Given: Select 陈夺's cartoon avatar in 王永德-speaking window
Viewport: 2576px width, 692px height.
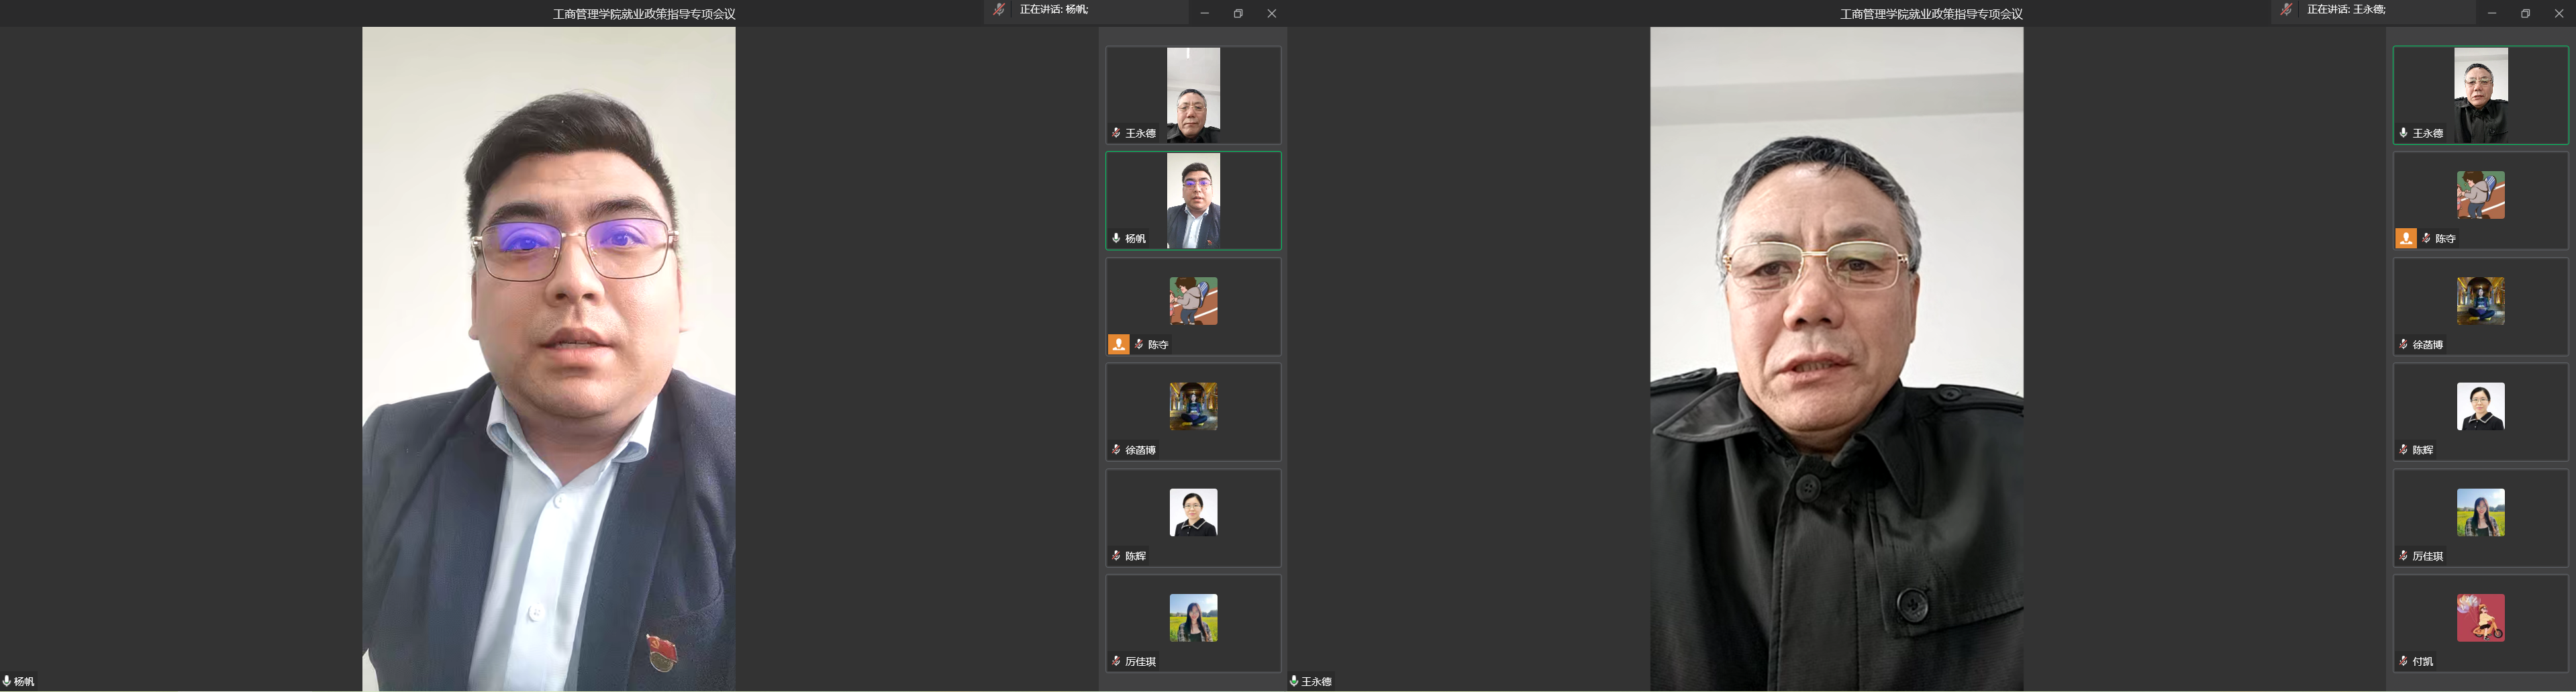Looking at the screenshot, I should pos(2481,195).
